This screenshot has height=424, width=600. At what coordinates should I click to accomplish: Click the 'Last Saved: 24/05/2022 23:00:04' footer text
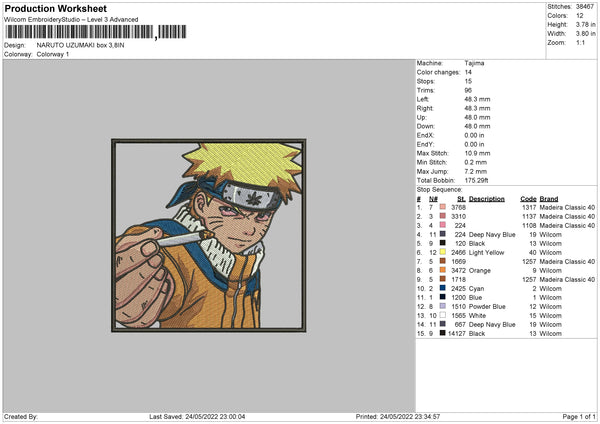[x=197, y=416]
